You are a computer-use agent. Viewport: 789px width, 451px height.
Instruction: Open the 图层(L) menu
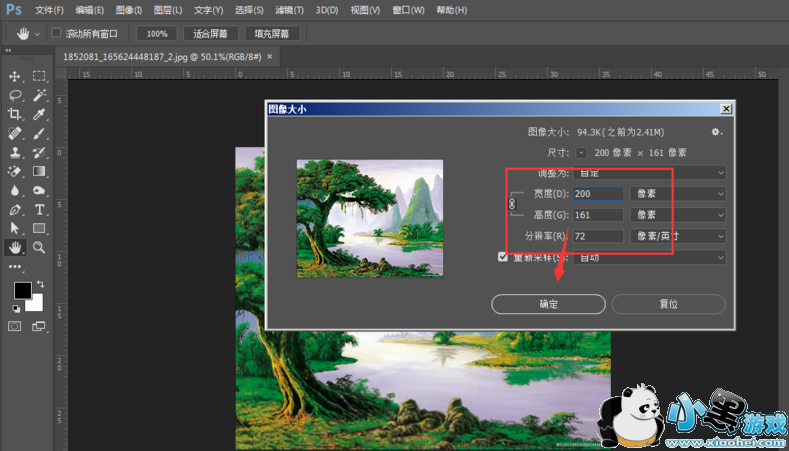(168, 10)
